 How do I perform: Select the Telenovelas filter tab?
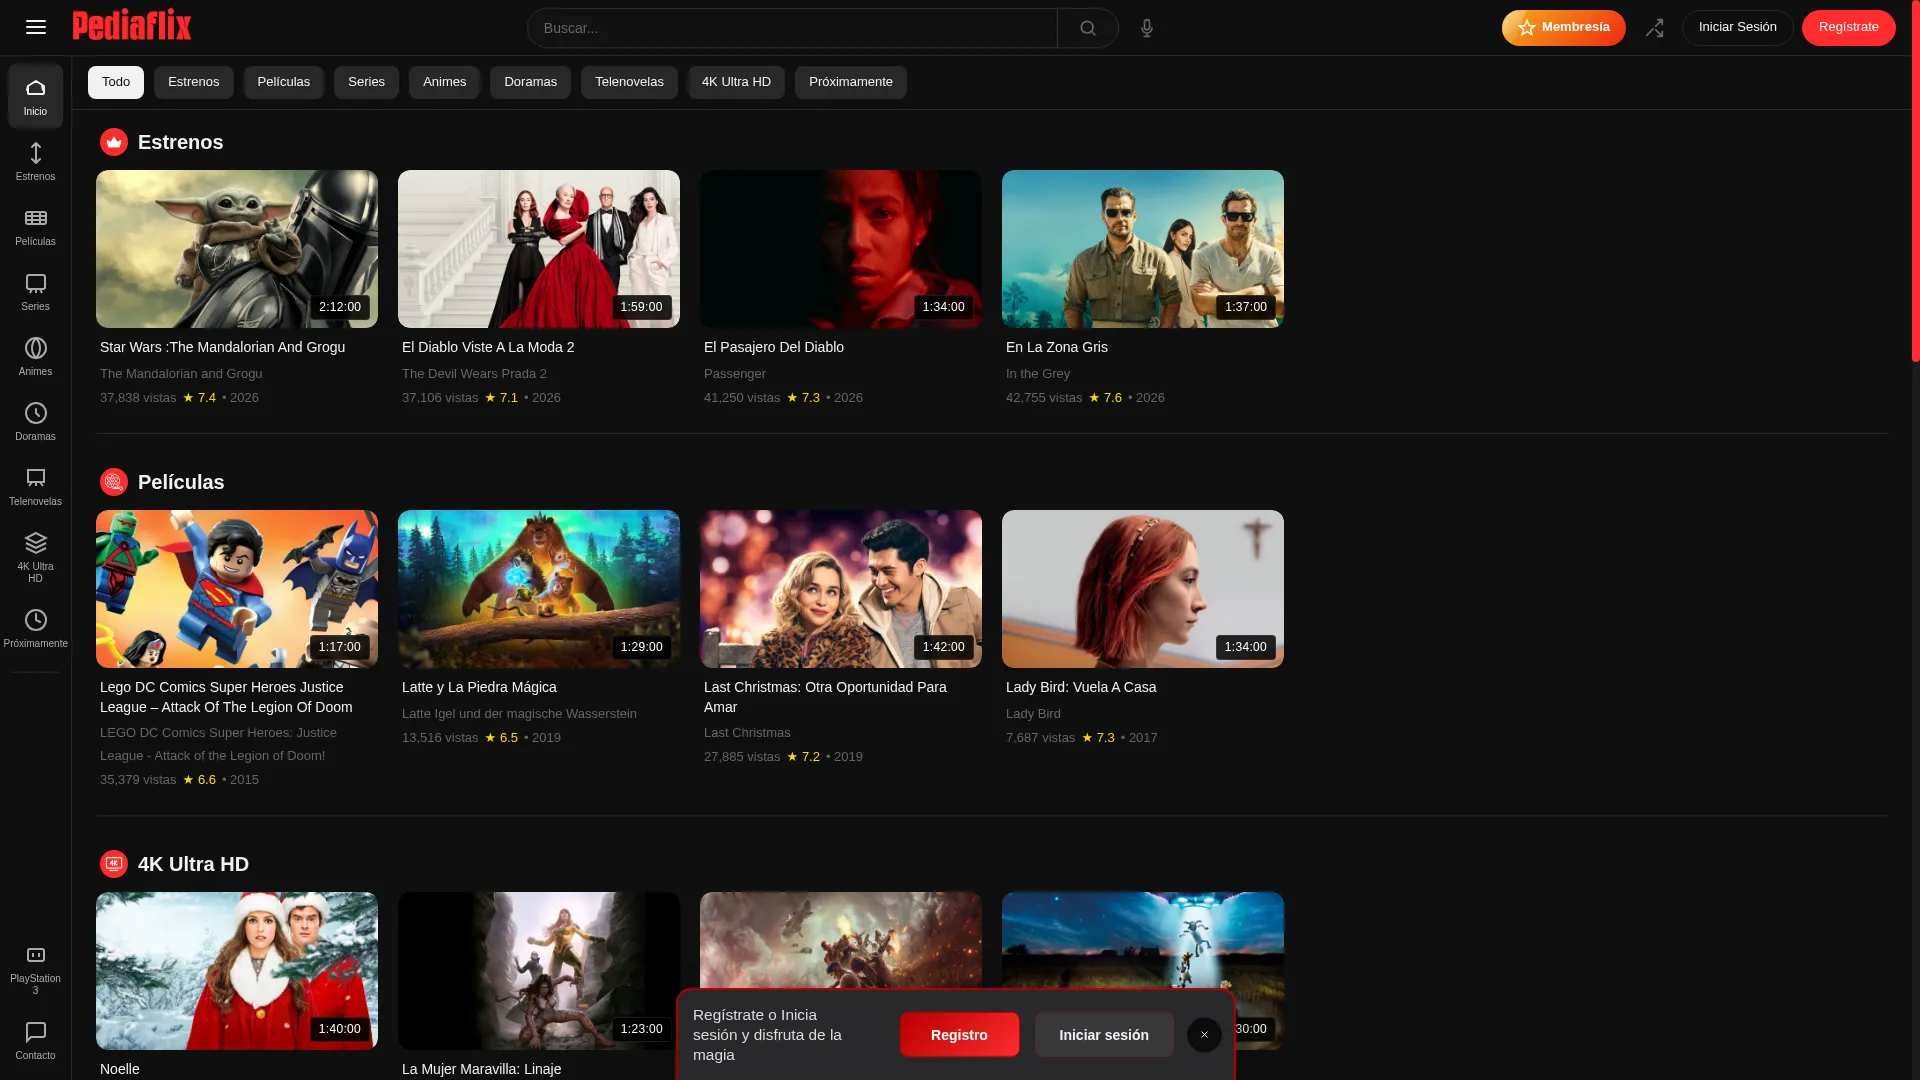tap(629, 82)
